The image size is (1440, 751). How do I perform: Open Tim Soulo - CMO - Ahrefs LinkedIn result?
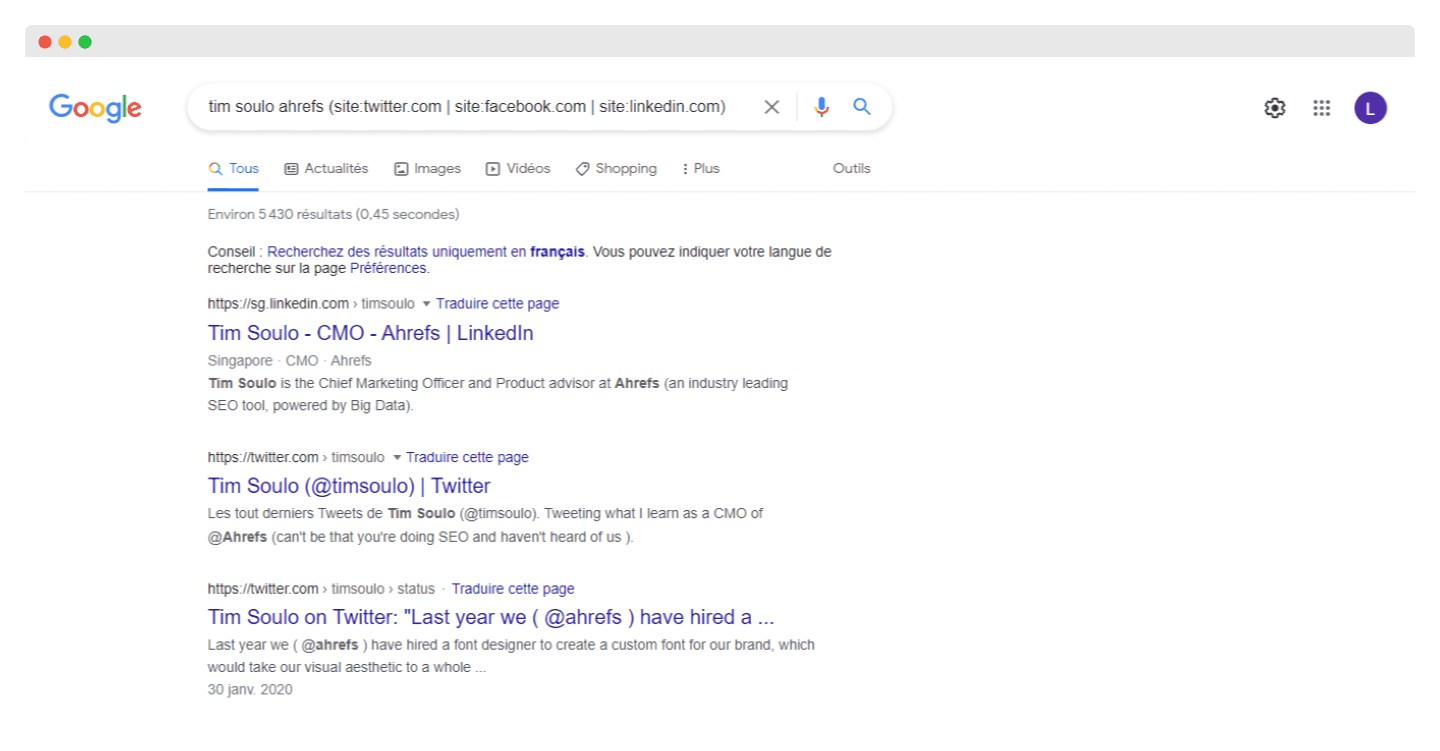click(x=370, y=333)
